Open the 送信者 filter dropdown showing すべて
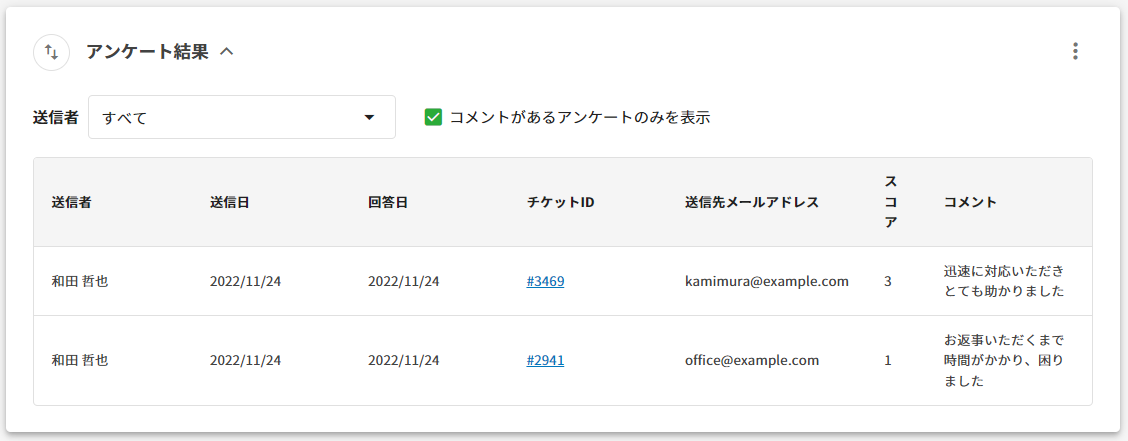This screenshot has width=1128, height=441. pyautogui.click(x=230, y=118)
